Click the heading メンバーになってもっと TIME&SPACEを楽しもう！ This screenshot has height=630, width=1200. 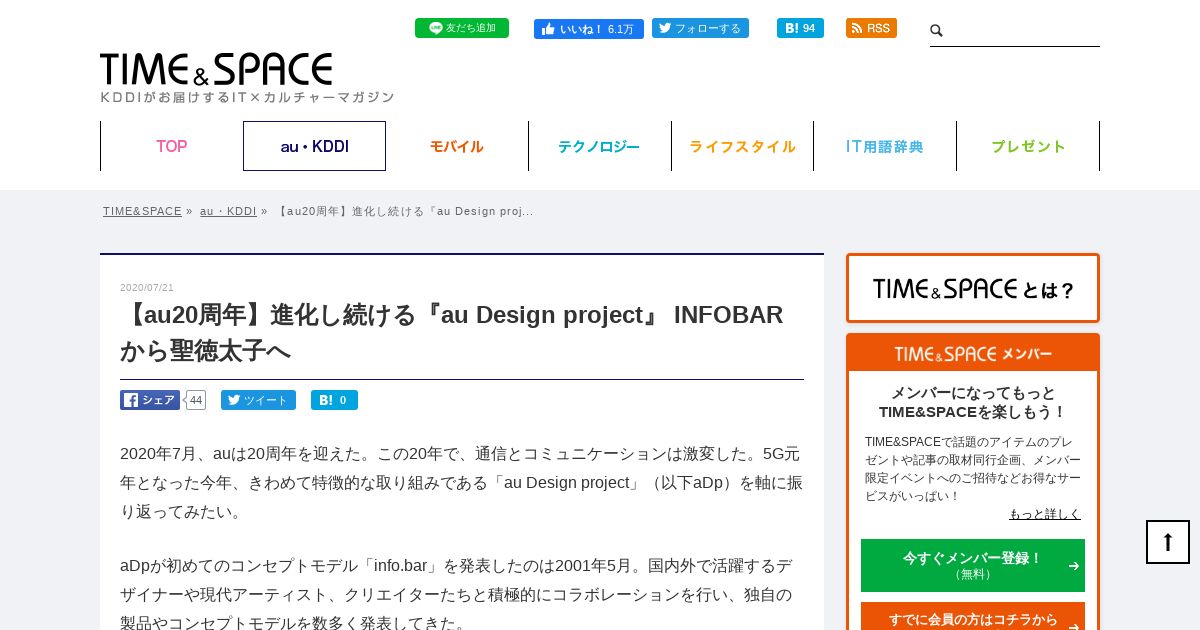(x=973, y=402)
